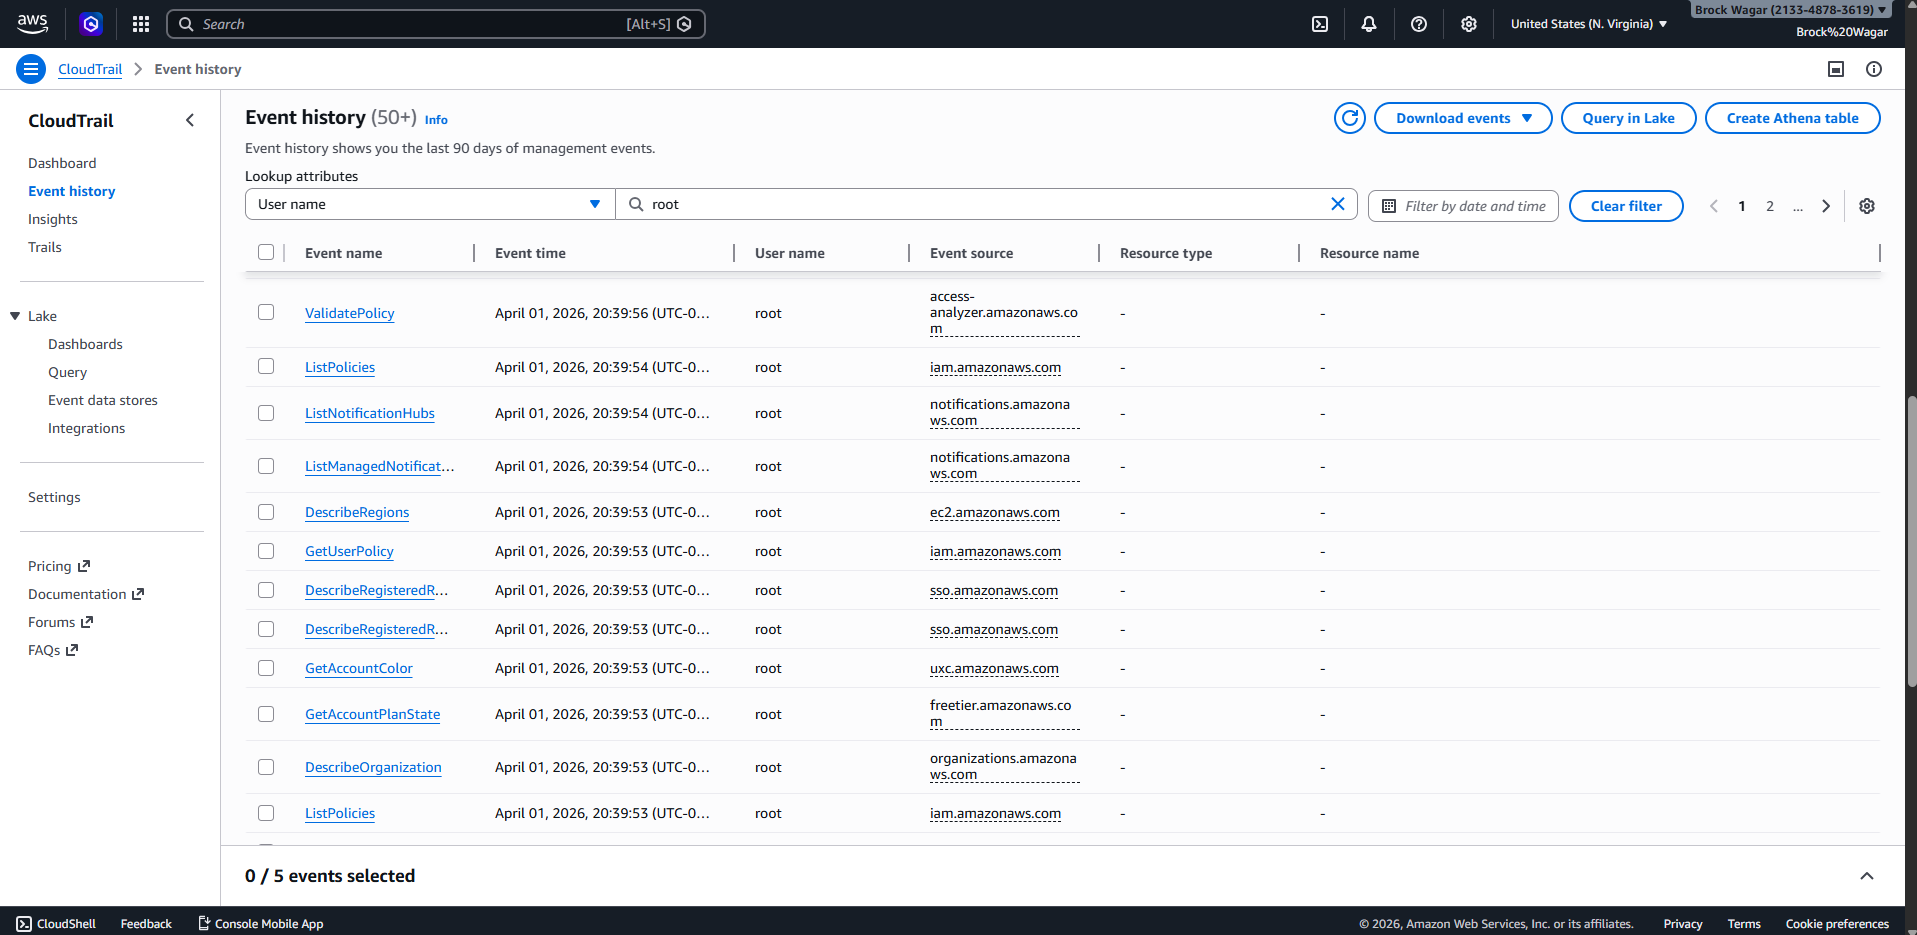This screenshot has height=935, width=1917.
Task: Go to page 2 of event results
Action: (x=1770, y=206)
